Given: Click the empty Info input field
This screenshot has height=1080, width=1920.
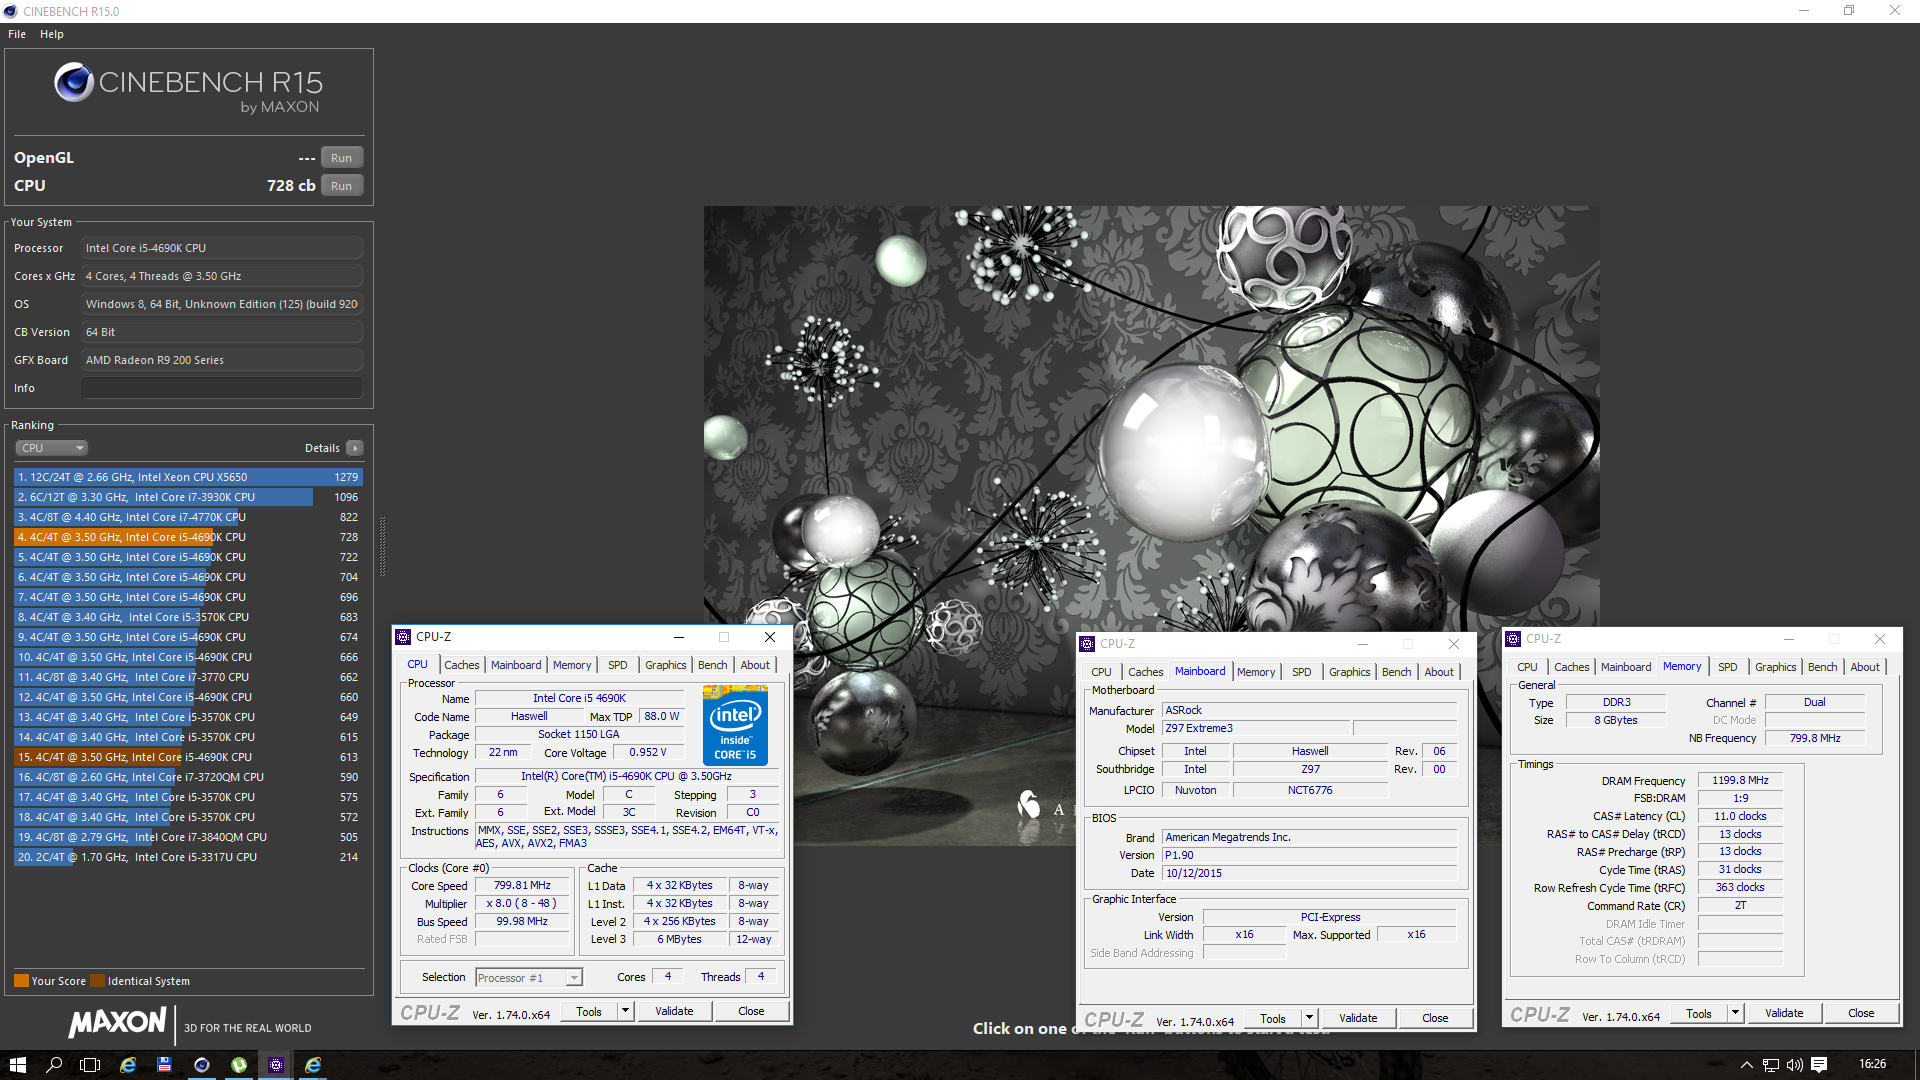Looking at the screenshot, I should pyautogui.click(x=222, y=388).
